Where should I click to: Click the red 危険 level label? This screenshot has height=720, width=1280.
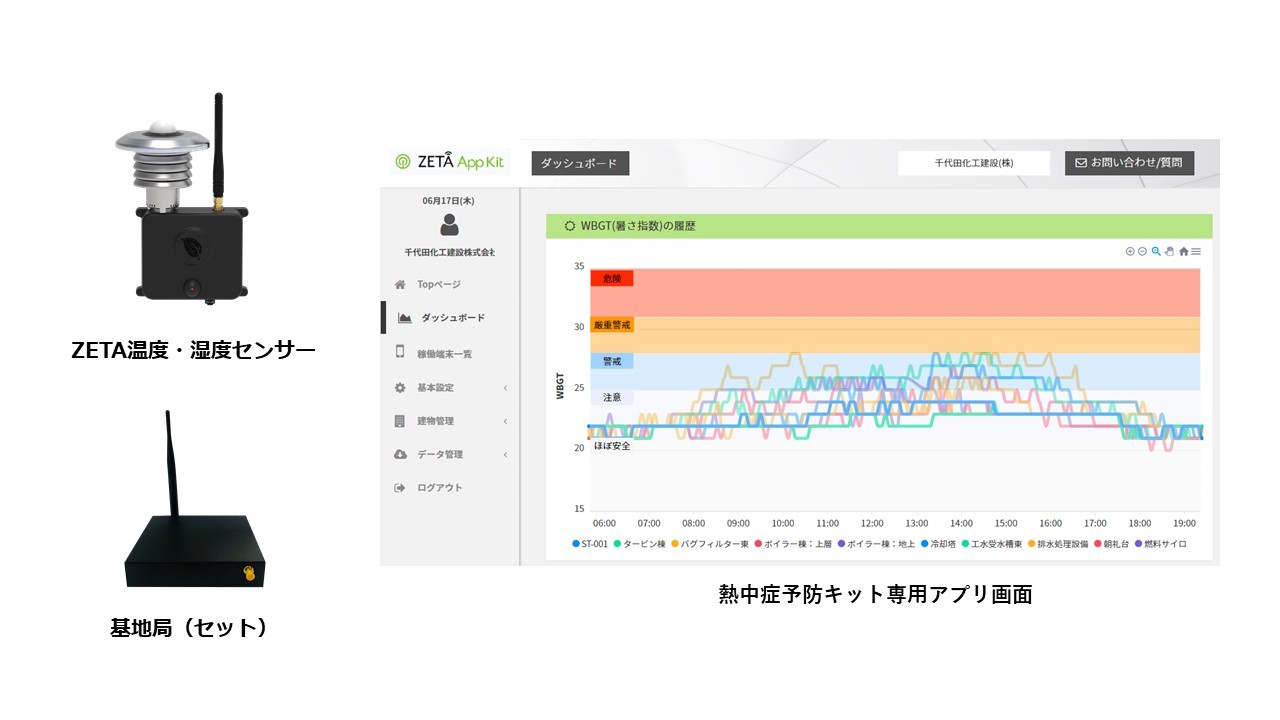611,278
